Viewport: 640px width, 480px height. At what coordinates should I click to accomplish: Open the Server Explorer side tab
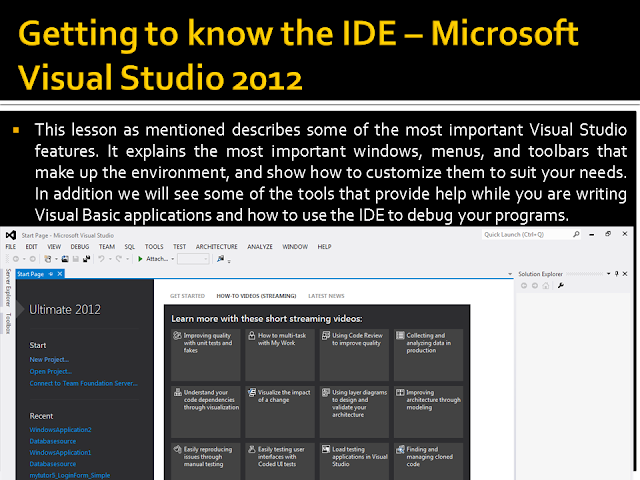pos(8,287)
